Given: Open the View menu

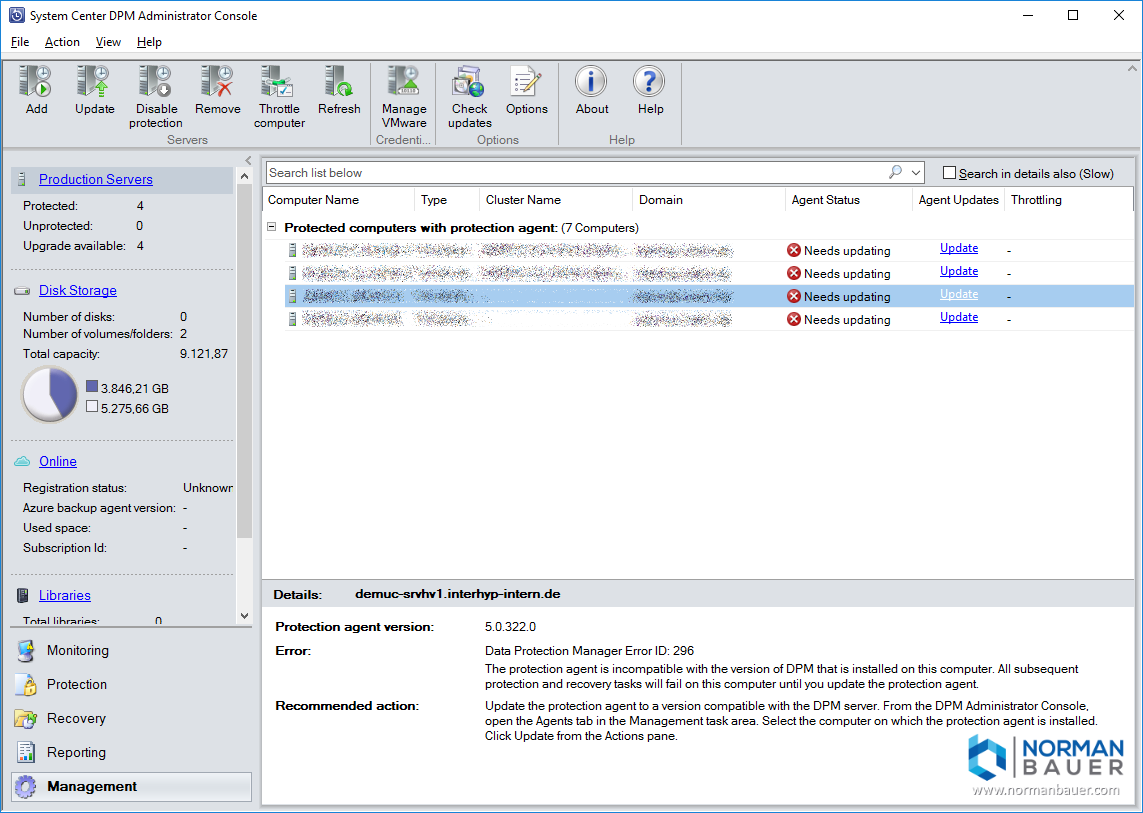Looking at the screenshot, I should (x=108, y=42).
